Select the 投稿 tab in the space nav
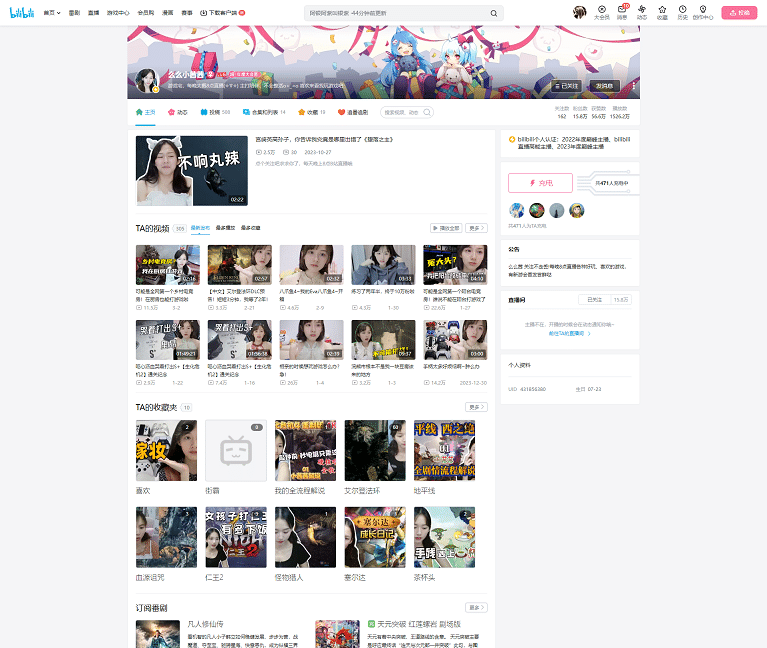767x648 pixels. point(215,112)
